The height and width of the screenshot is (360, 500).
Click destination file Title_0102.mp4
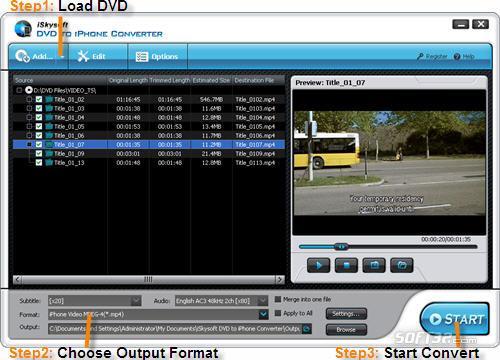point(255,99)
